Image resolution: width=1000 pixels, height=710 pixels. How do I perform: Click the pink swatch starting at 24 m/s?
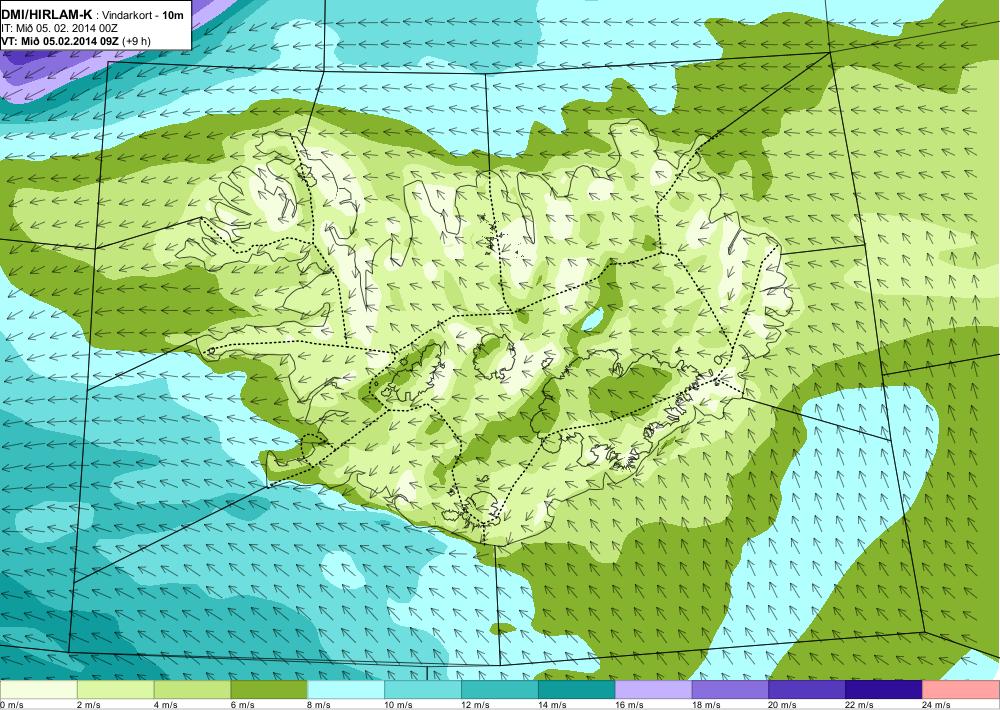pyautogui.click(x=961, y=690)
